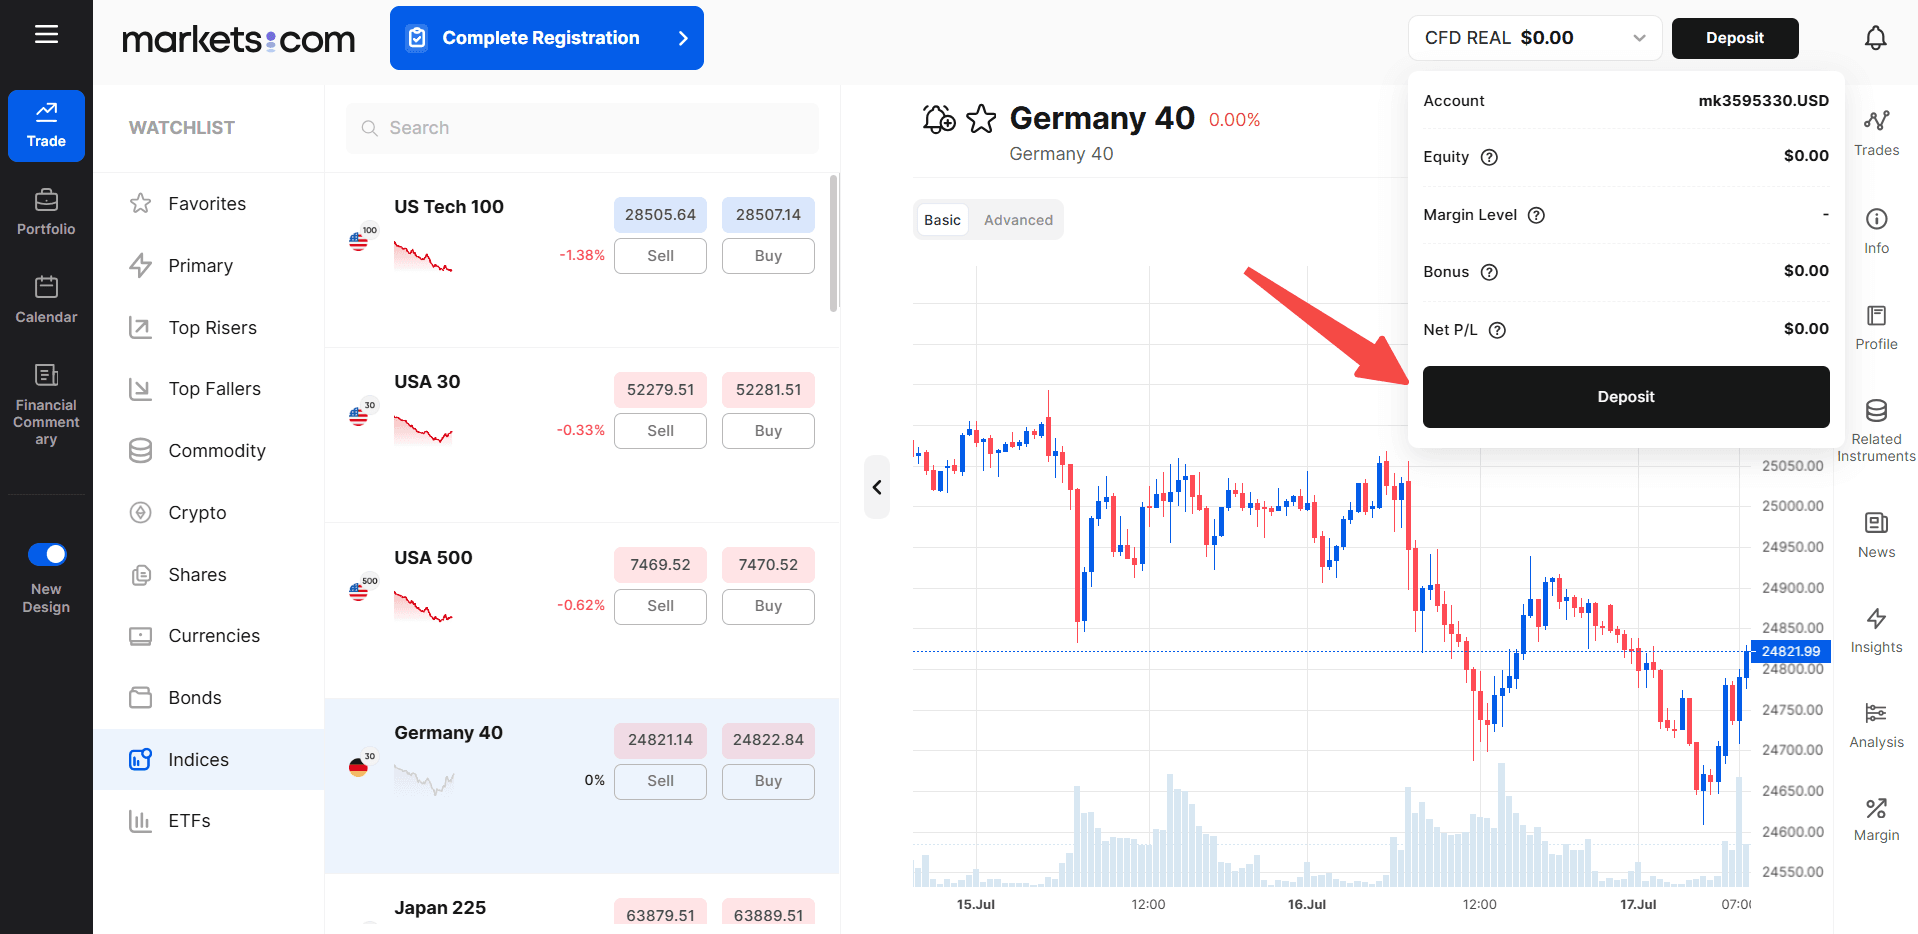Switch chart to Advanced tab
The height and width of the screenshot is (934, 1918).
1018,220
